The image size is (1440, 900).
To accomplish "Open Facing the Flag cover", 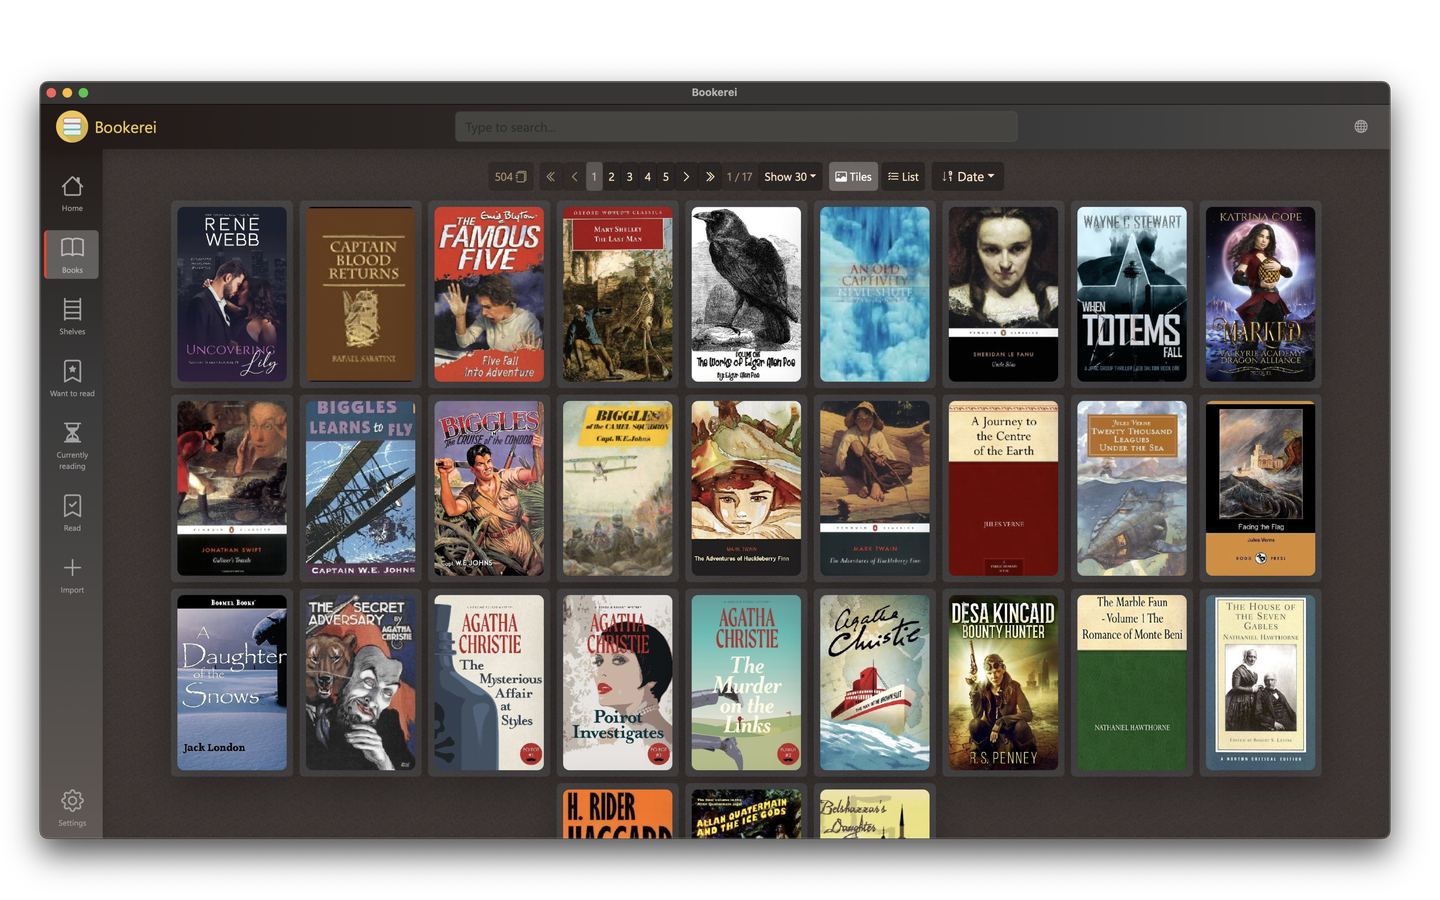I will click(1260, 488).
